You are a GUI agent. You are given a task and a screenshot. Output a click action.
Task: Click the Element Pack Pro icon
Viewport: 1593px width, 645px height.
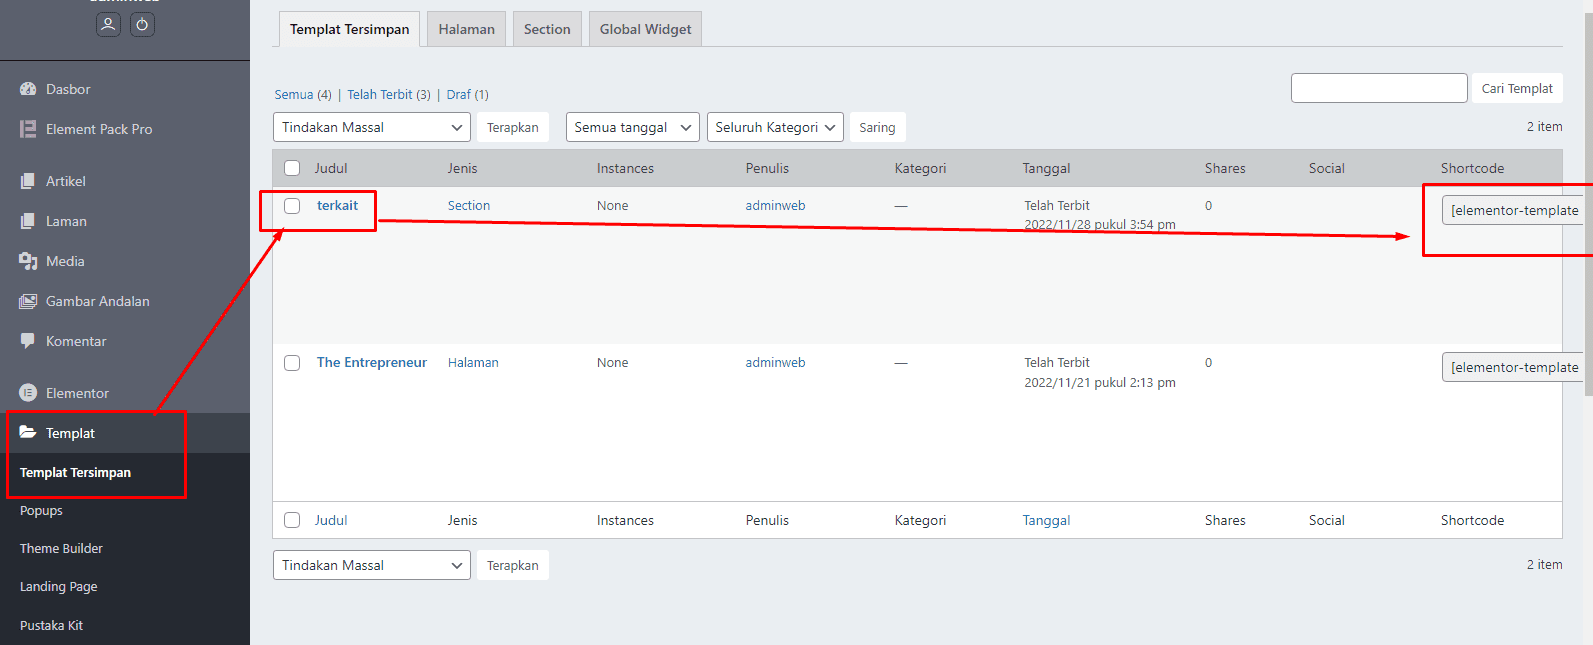point(28,129)
